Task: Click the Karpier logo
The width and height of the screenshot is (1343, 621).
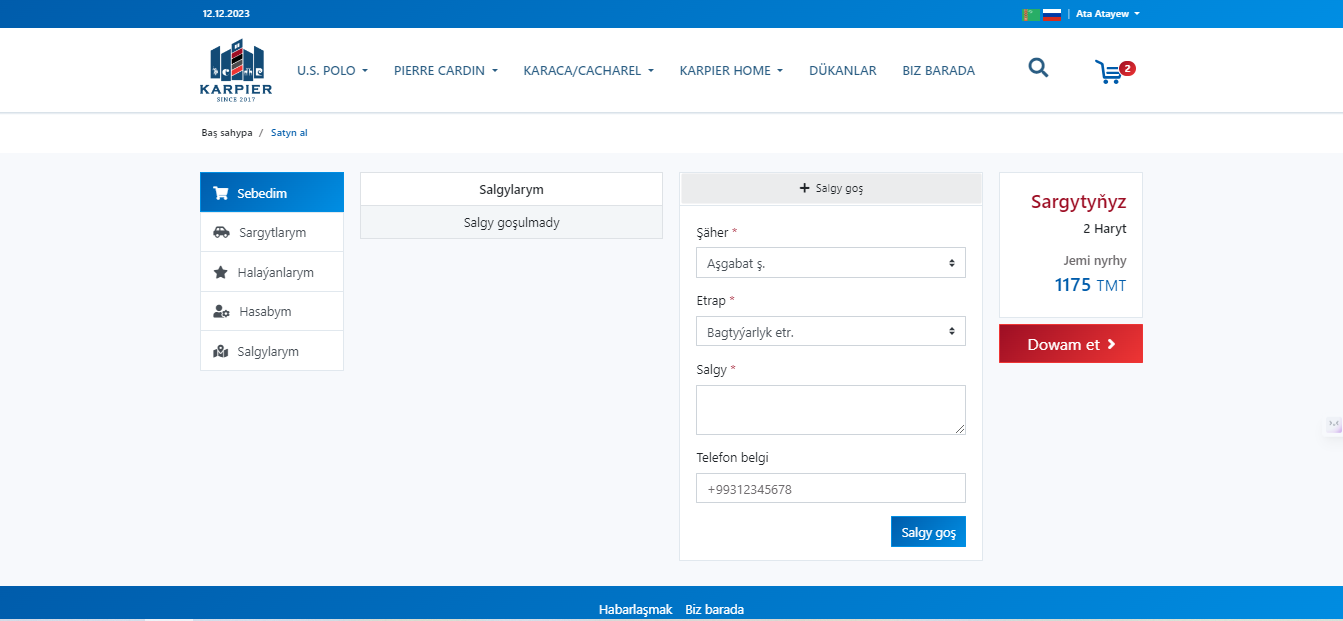Action: [236, 70]
